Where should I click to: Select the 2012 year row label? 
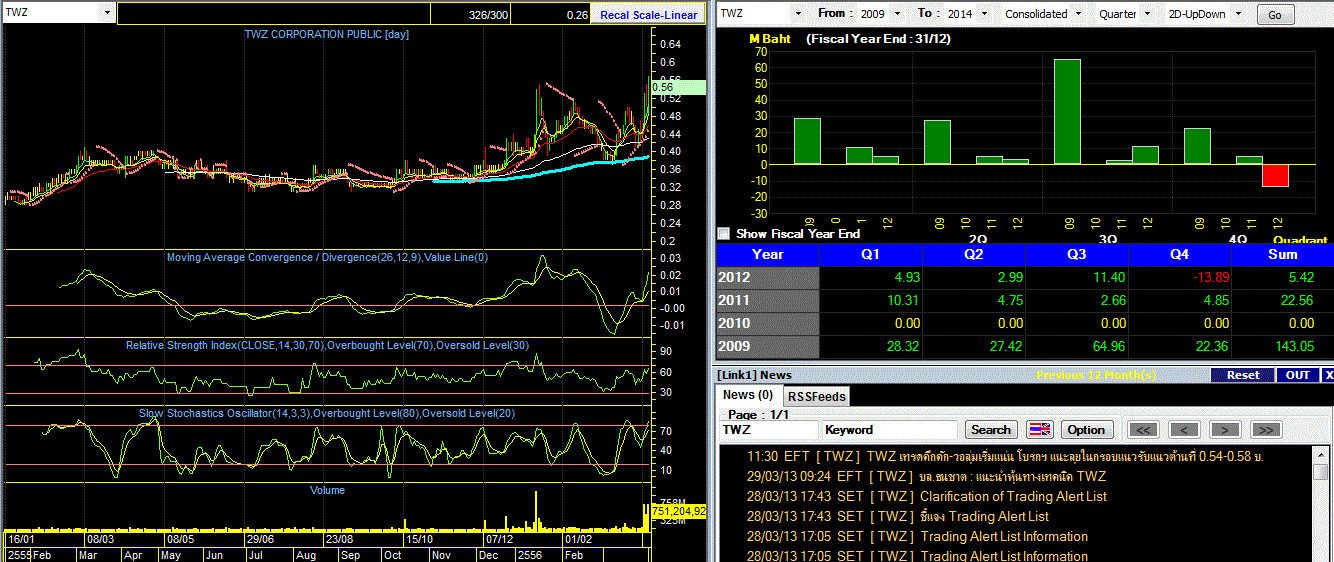point(768,277)
